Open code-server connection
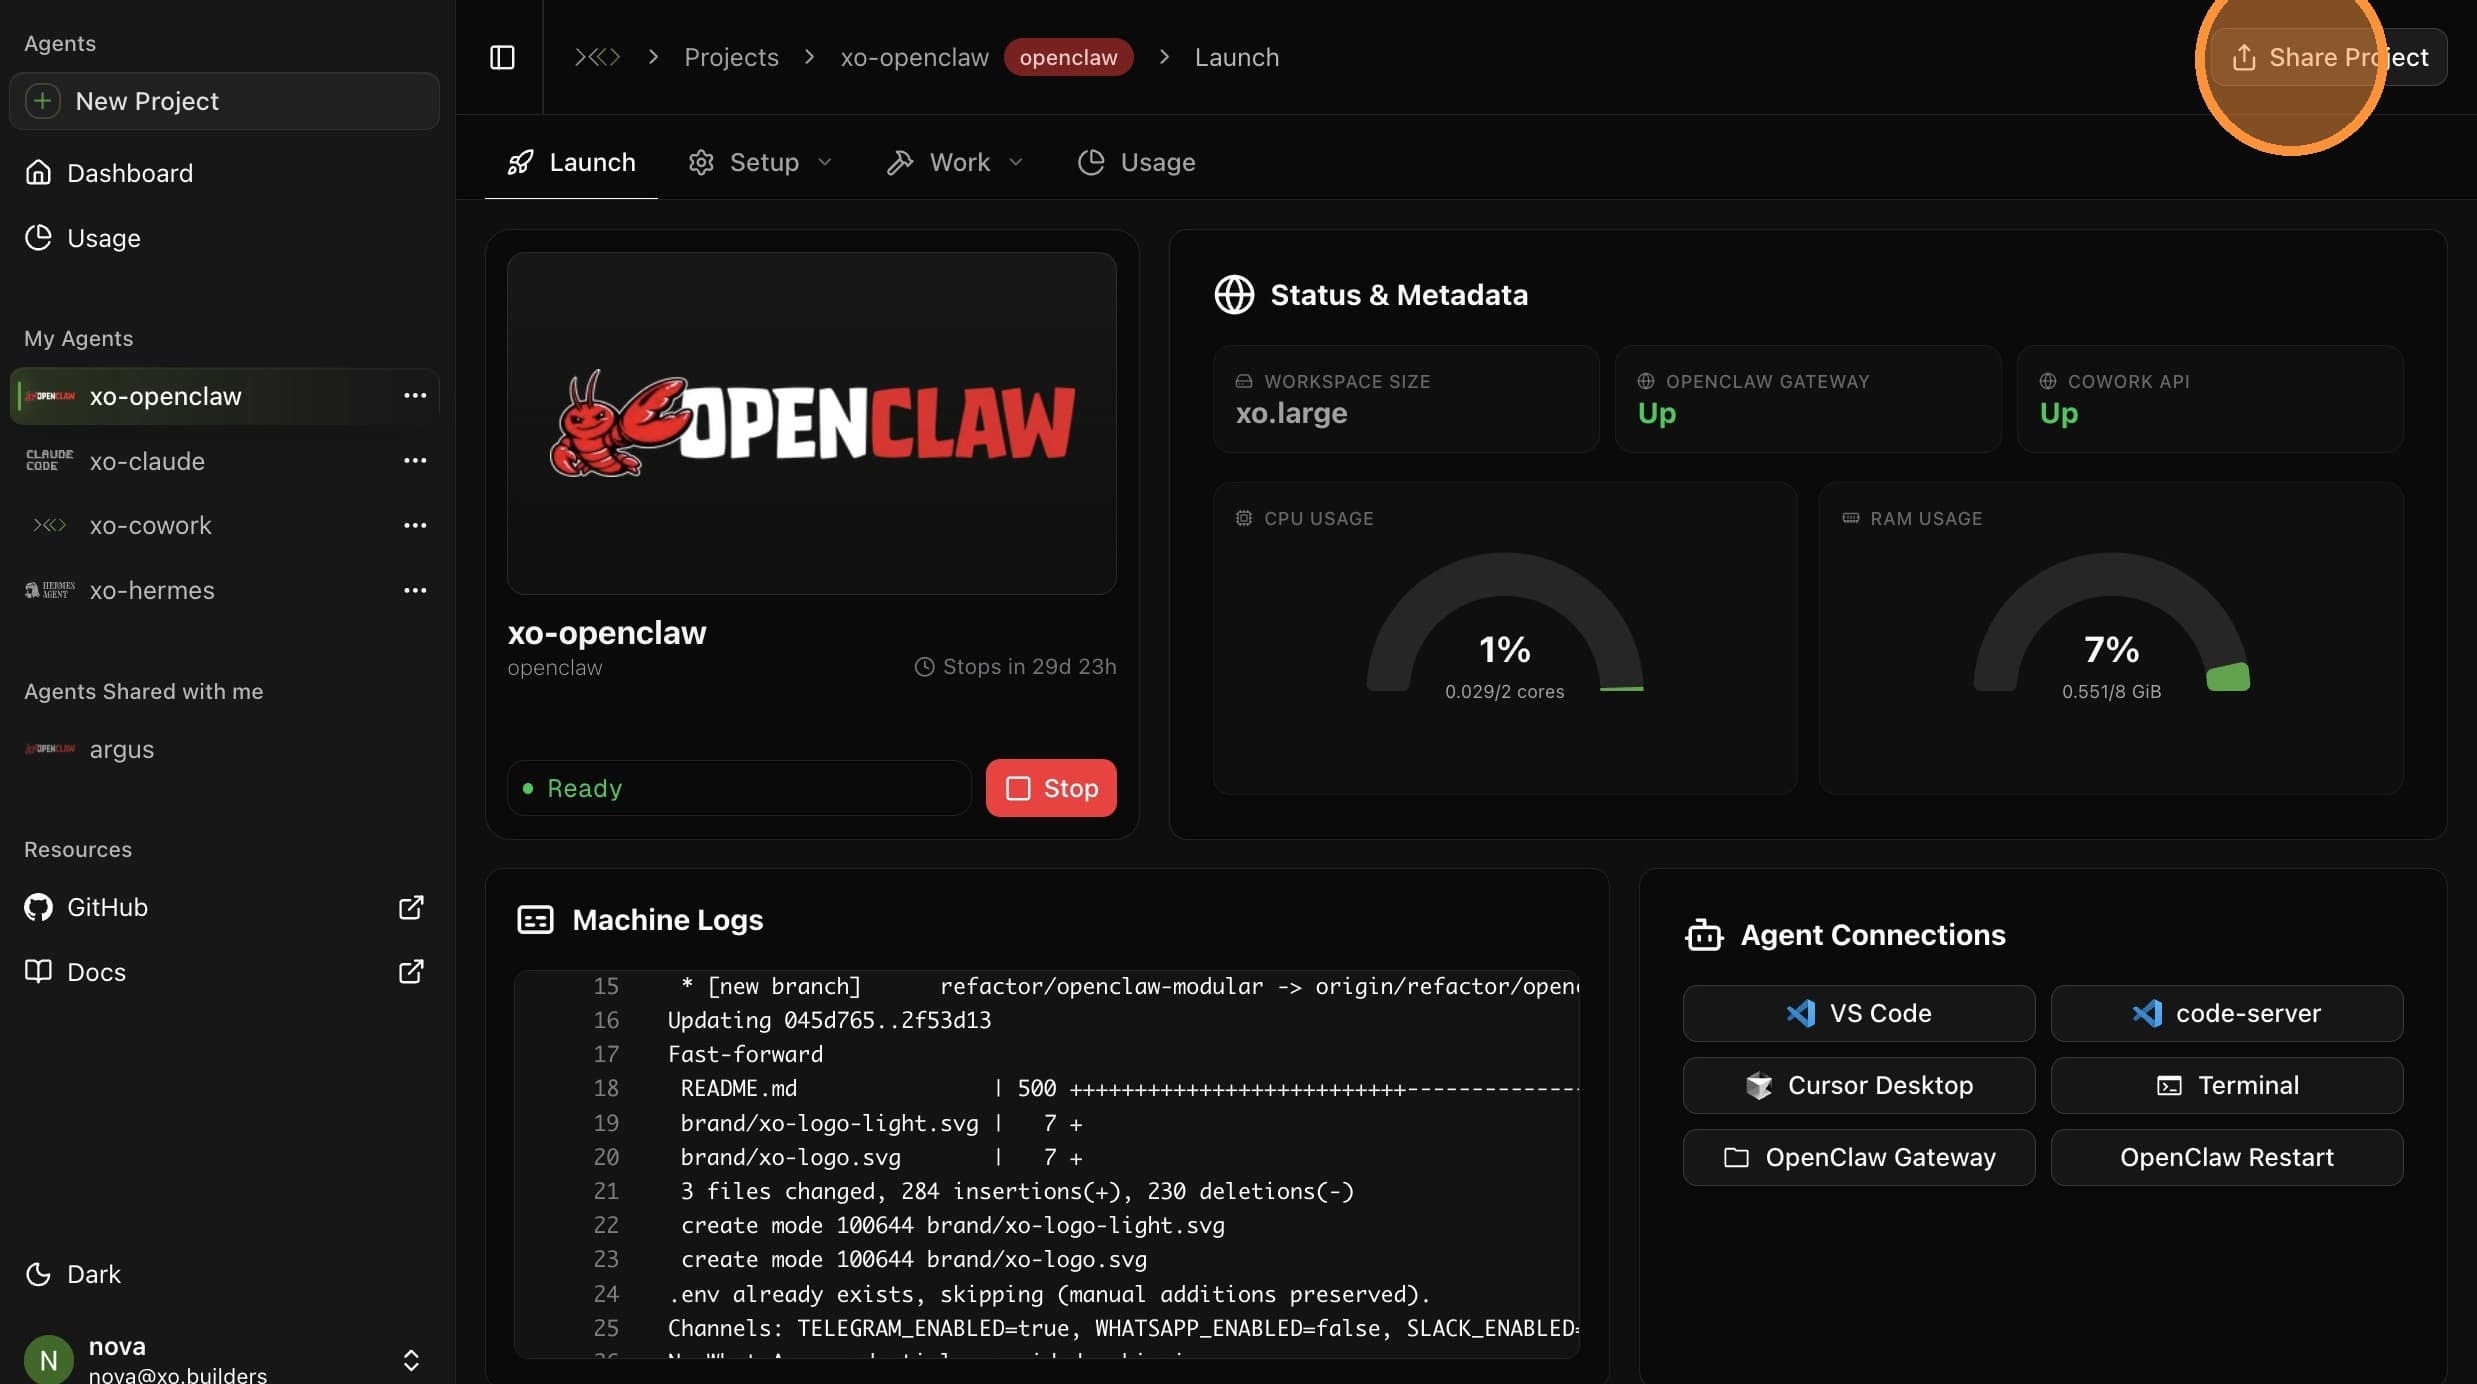The height and width of the screenshot is (1384, 2477). 2226,1013
